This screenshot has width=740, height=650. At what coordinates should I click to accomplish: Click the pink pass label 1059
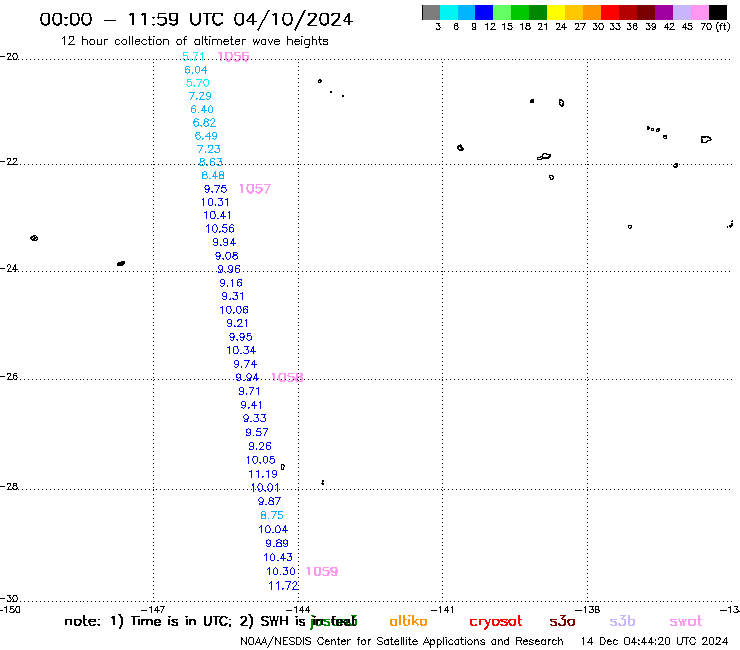[322, 571]
